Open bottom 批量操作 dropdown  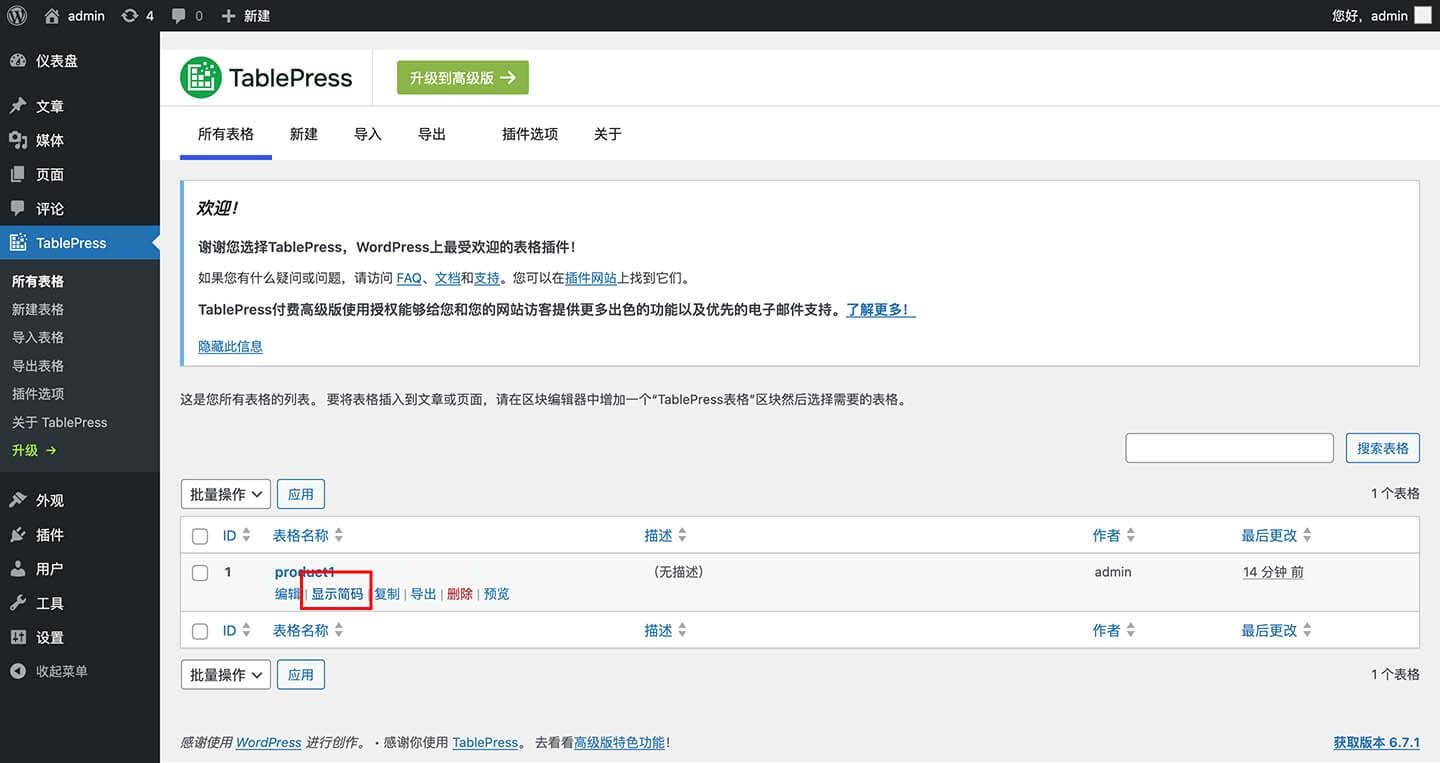point(226,675)
